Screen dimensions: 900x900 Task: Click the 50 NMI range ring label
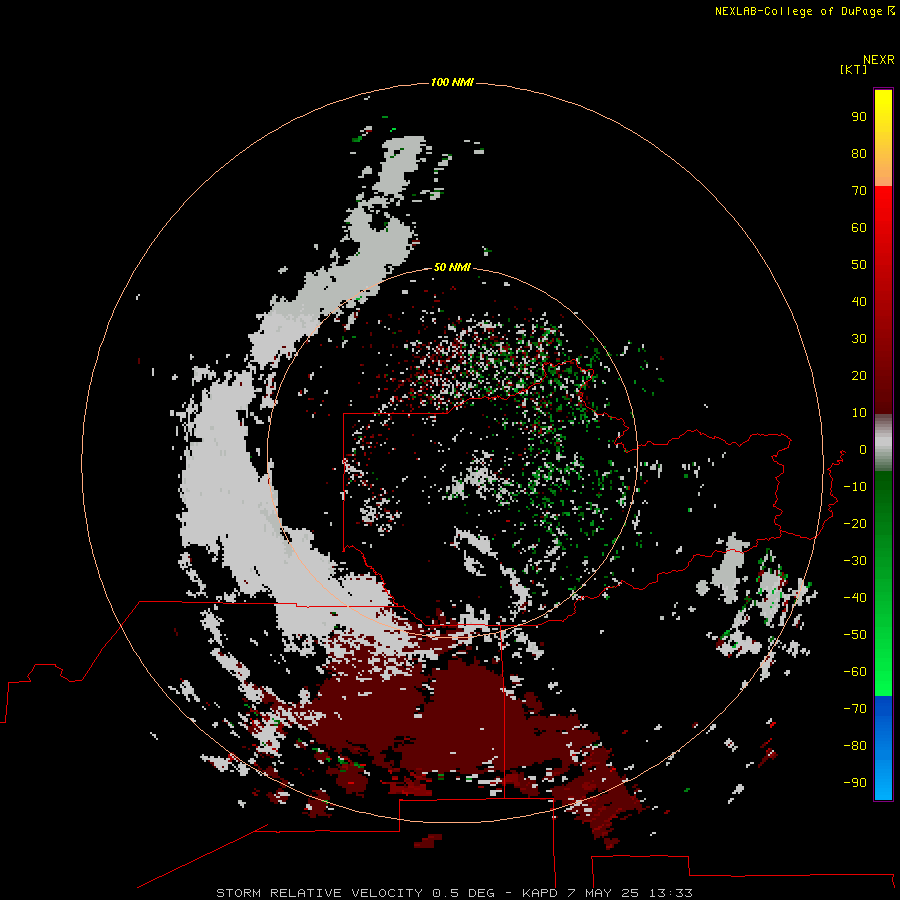tap(452, 267)
